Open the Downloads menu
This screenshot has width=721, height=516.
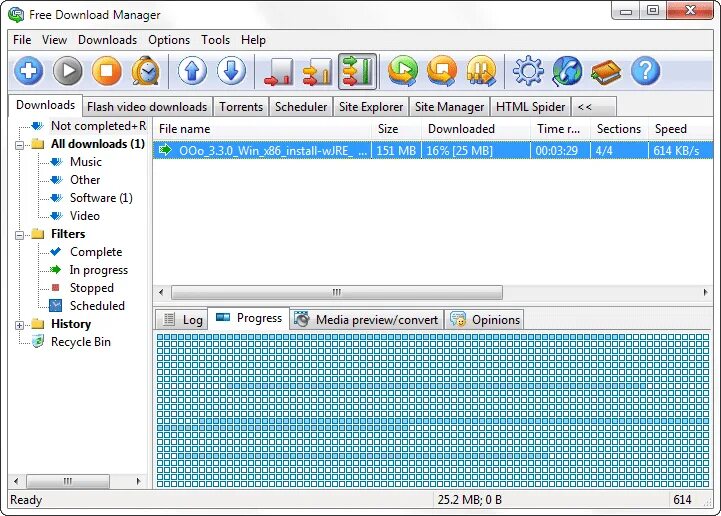pyautogui.click(x=108, y=40)
